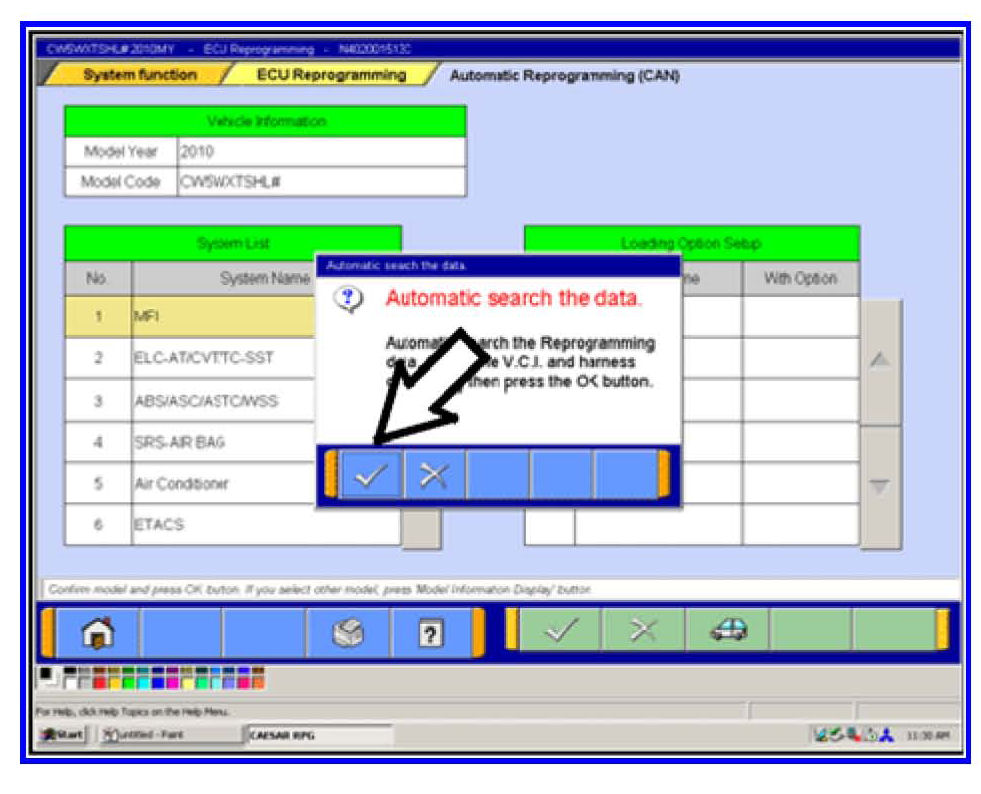
Task: Select SRS-AIR BAG in System List
Action: point(220,442)
